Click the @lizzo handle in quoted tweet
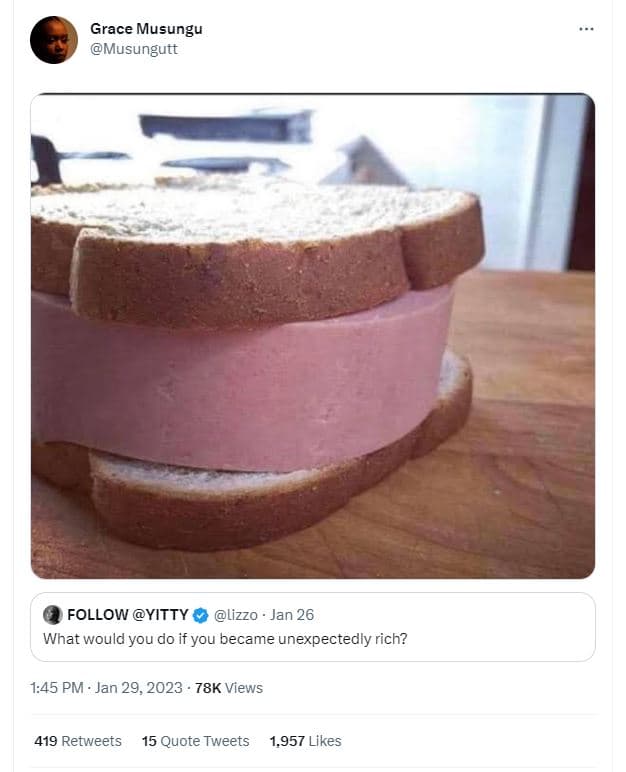This screenshot has width=626, height=772. pyautogui.click(x=235, y=615)
